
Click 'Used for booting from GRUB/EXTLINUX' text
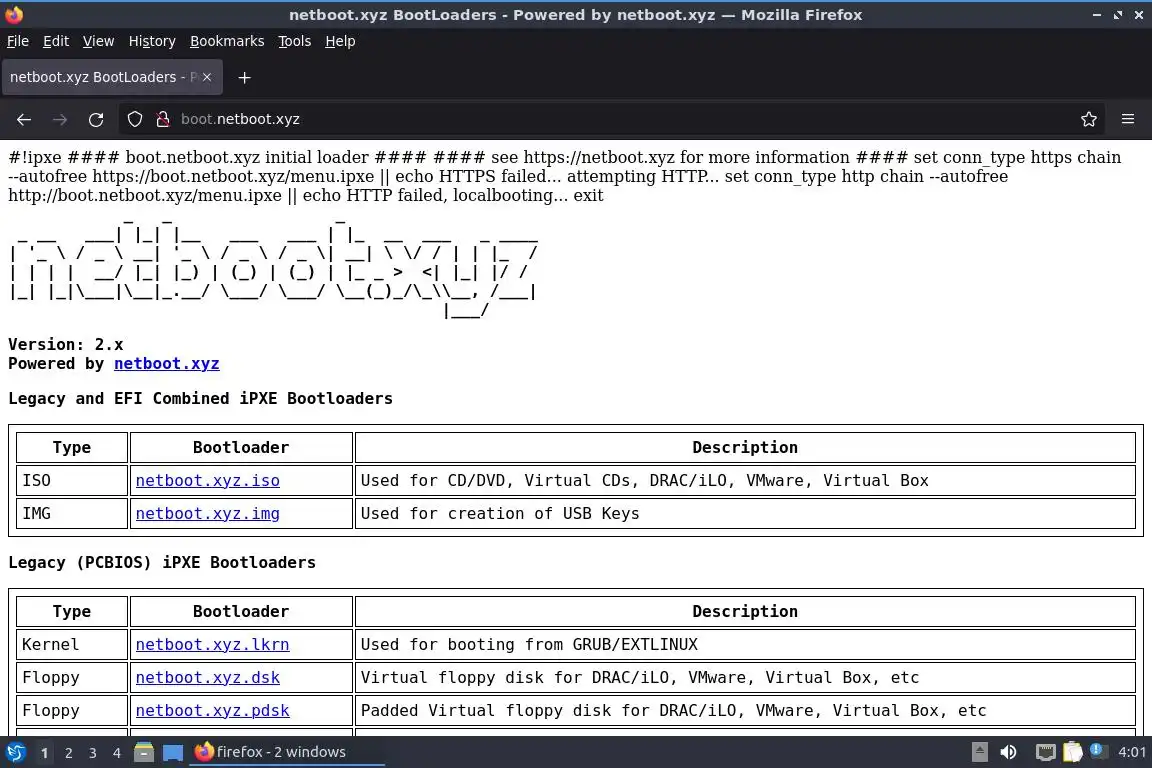pos(529,645)
